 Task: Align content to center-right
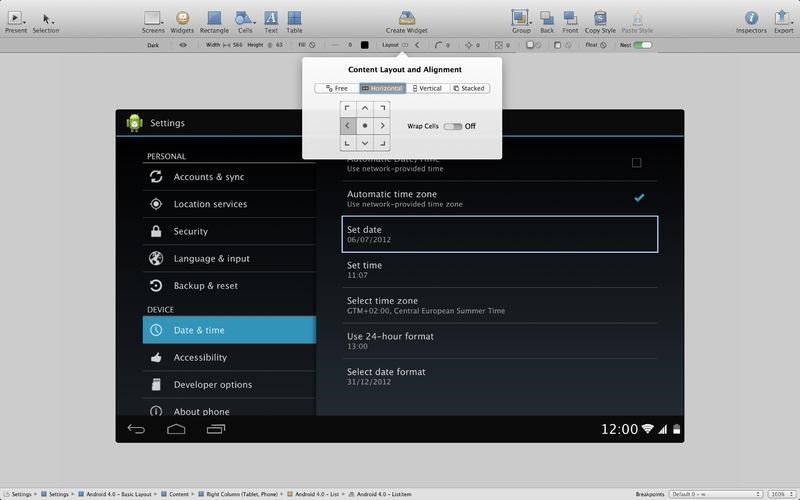pos(382,126)
